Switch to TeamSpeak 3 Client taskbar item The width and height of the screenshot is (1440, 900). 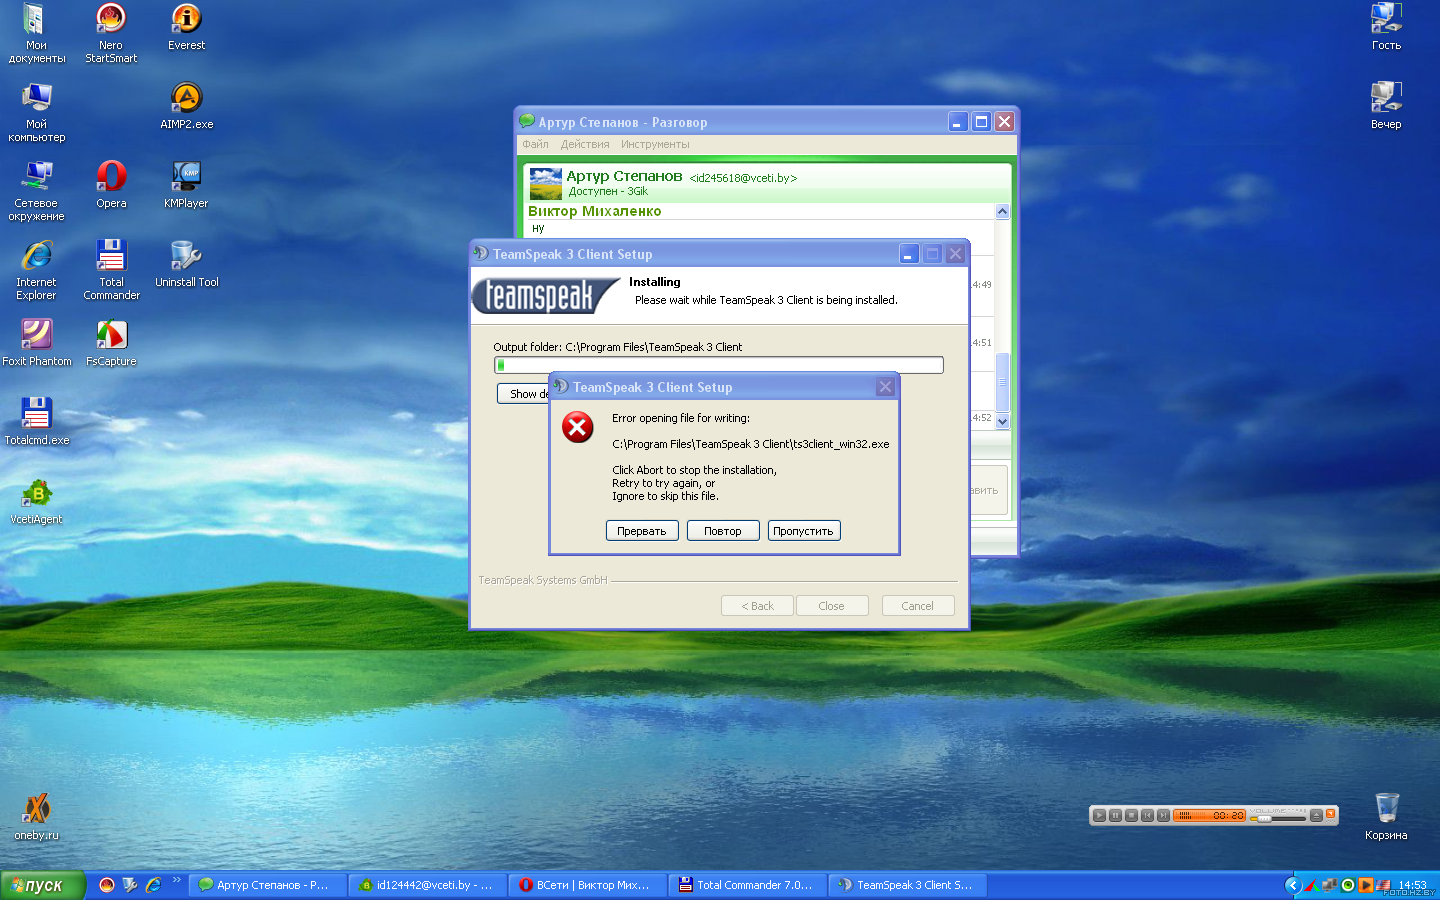coord(908,885)
